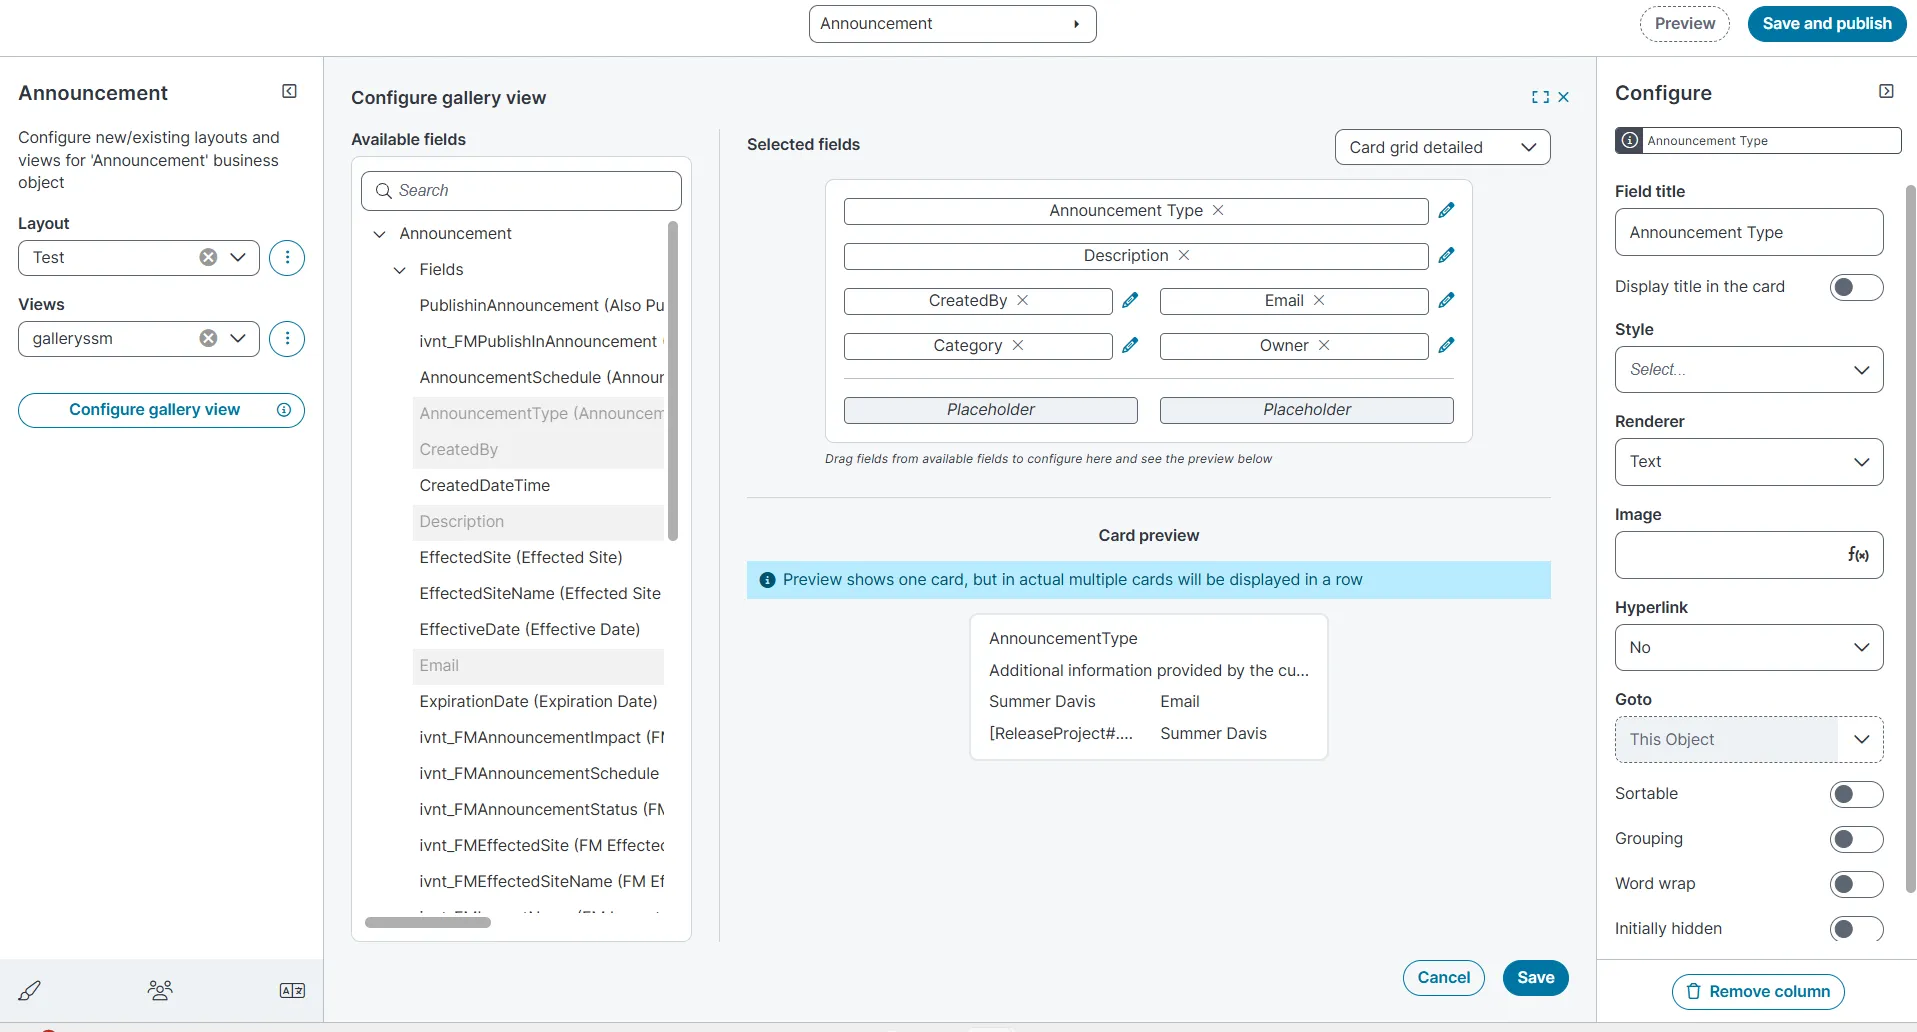Enable the Initially hidden switch
Viewport: 1917px width, 1032px height.
[x=1856, y=930]
